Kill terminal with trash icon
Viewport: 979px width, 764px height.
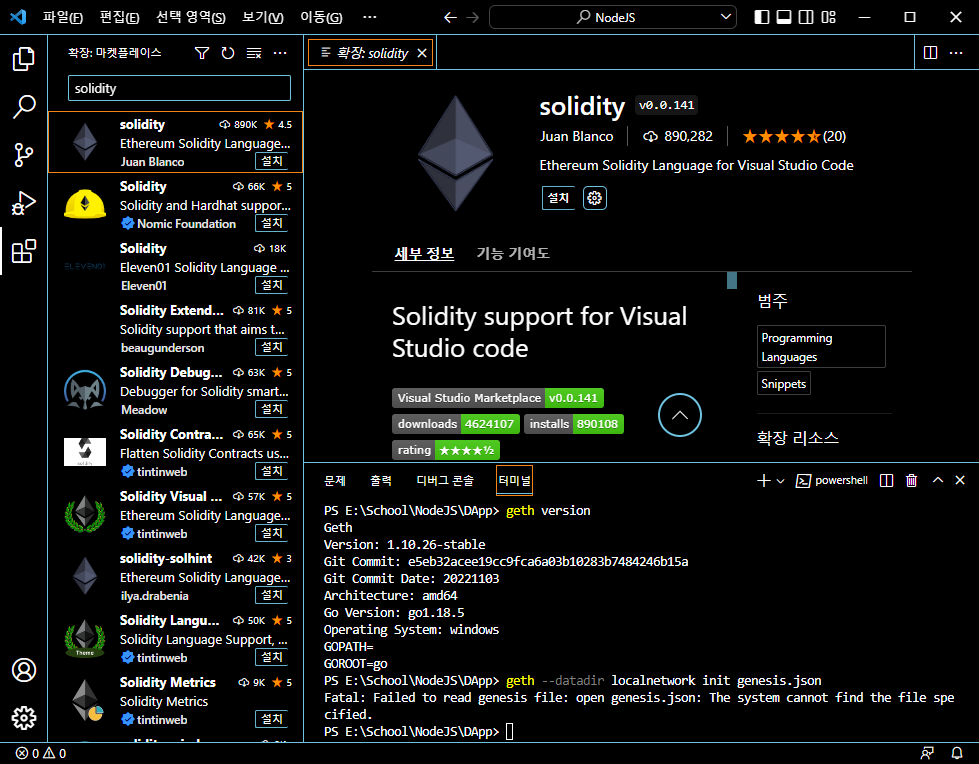(x=912, y=480)
